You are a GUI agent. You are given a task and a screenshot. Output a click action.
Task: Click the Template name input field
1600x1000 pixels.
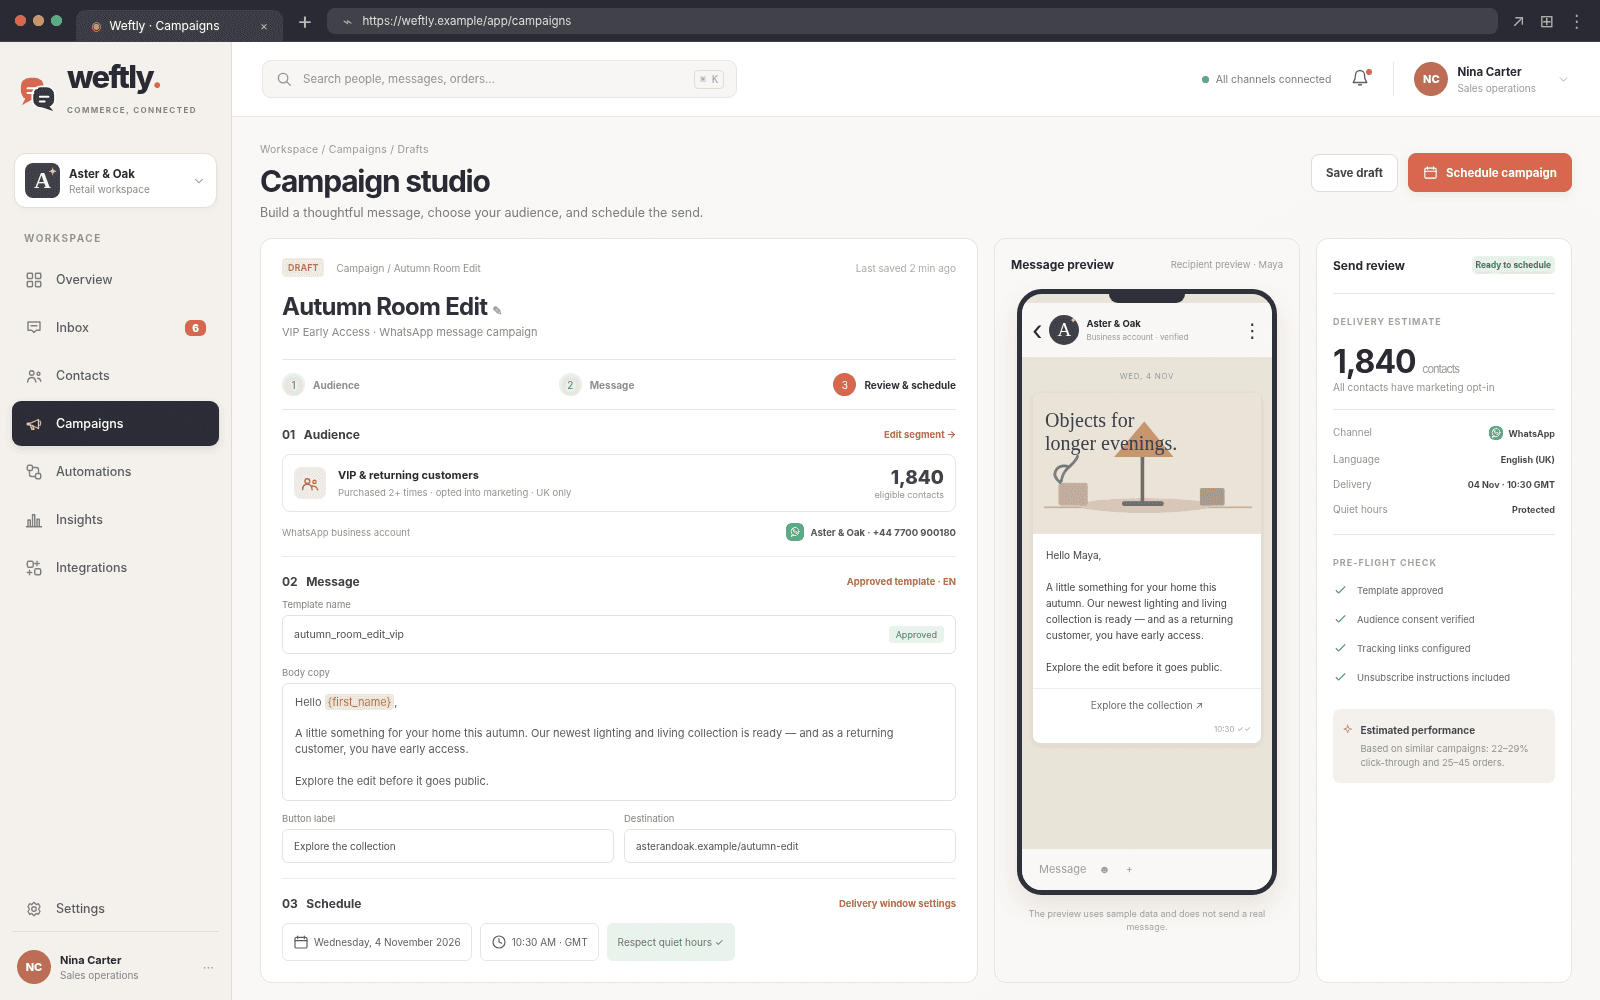tap(619, 635)
